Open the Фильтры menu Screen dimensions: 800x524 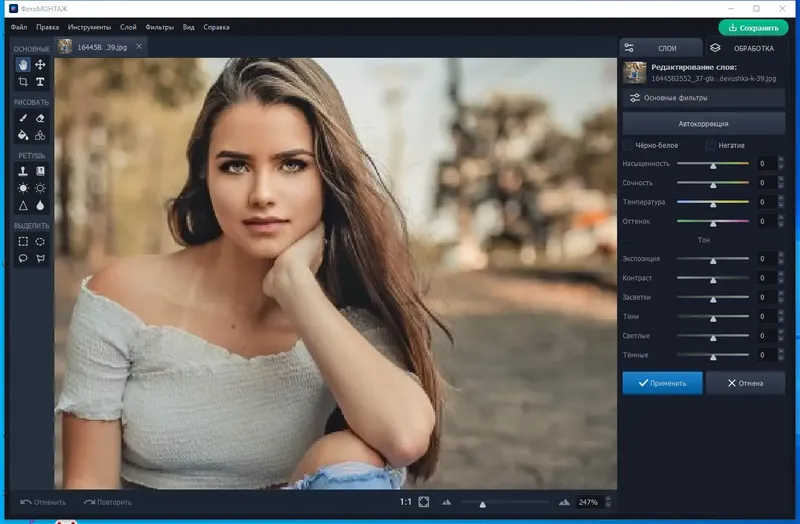point(160,27)
